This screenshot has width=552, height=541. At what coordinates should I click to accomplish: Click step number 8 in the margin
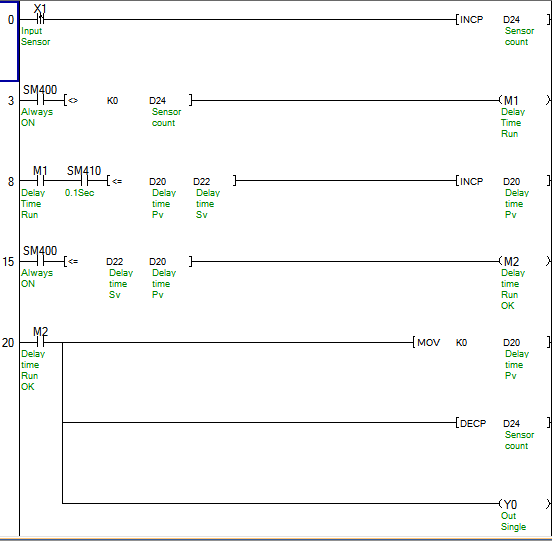pos(11,182)
